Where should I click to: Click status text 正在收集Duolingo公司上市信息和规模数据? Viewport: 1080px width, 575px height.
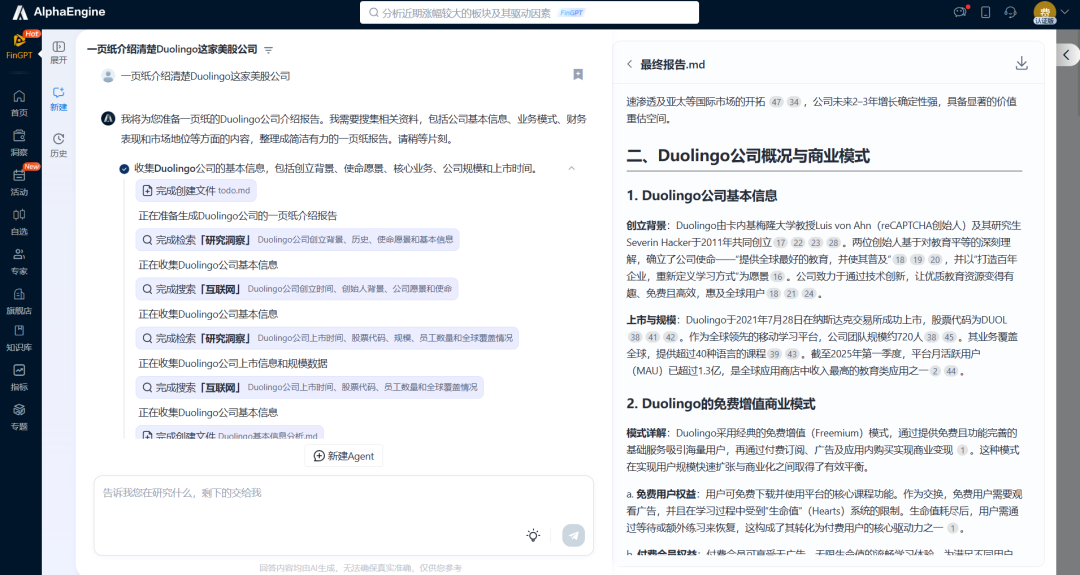click(x=233, y=363)
